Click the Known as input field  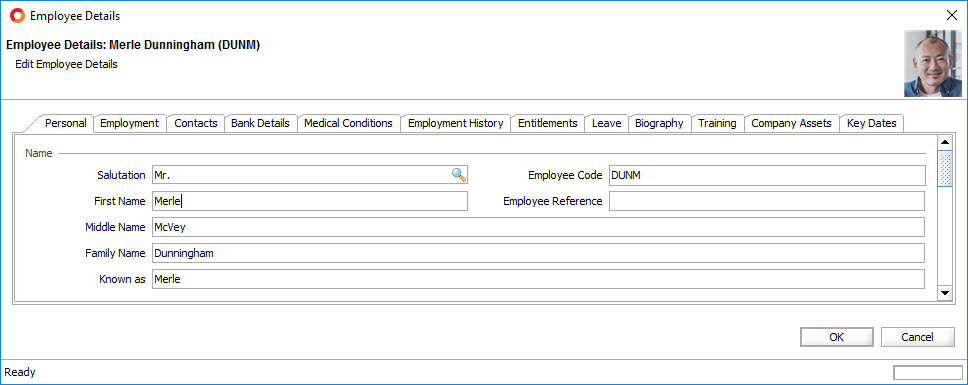tap(538, 279)
